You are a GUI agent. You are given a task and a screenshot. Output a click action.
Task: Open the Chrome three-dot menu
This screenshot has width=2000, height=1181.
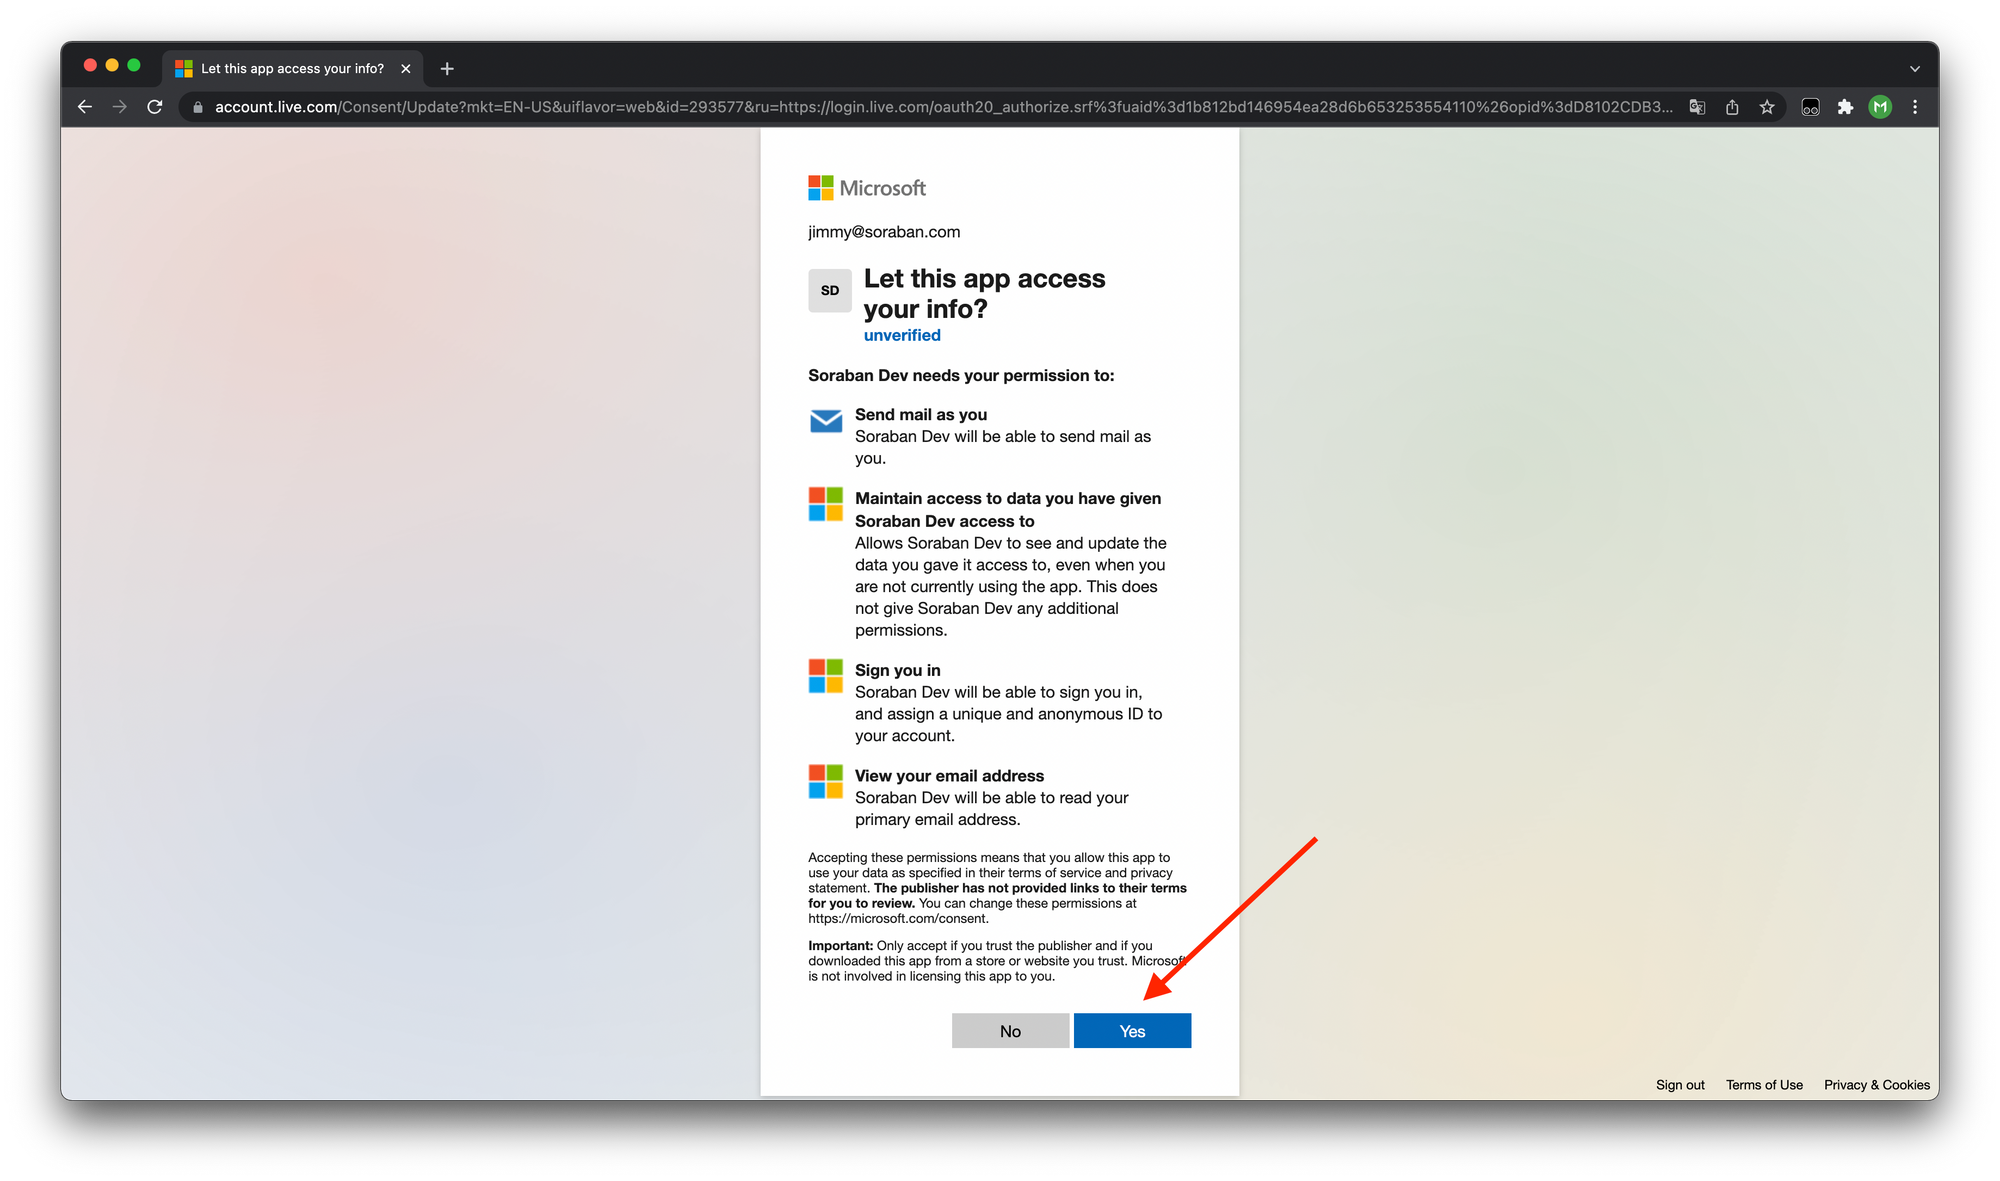(1915, 107)
